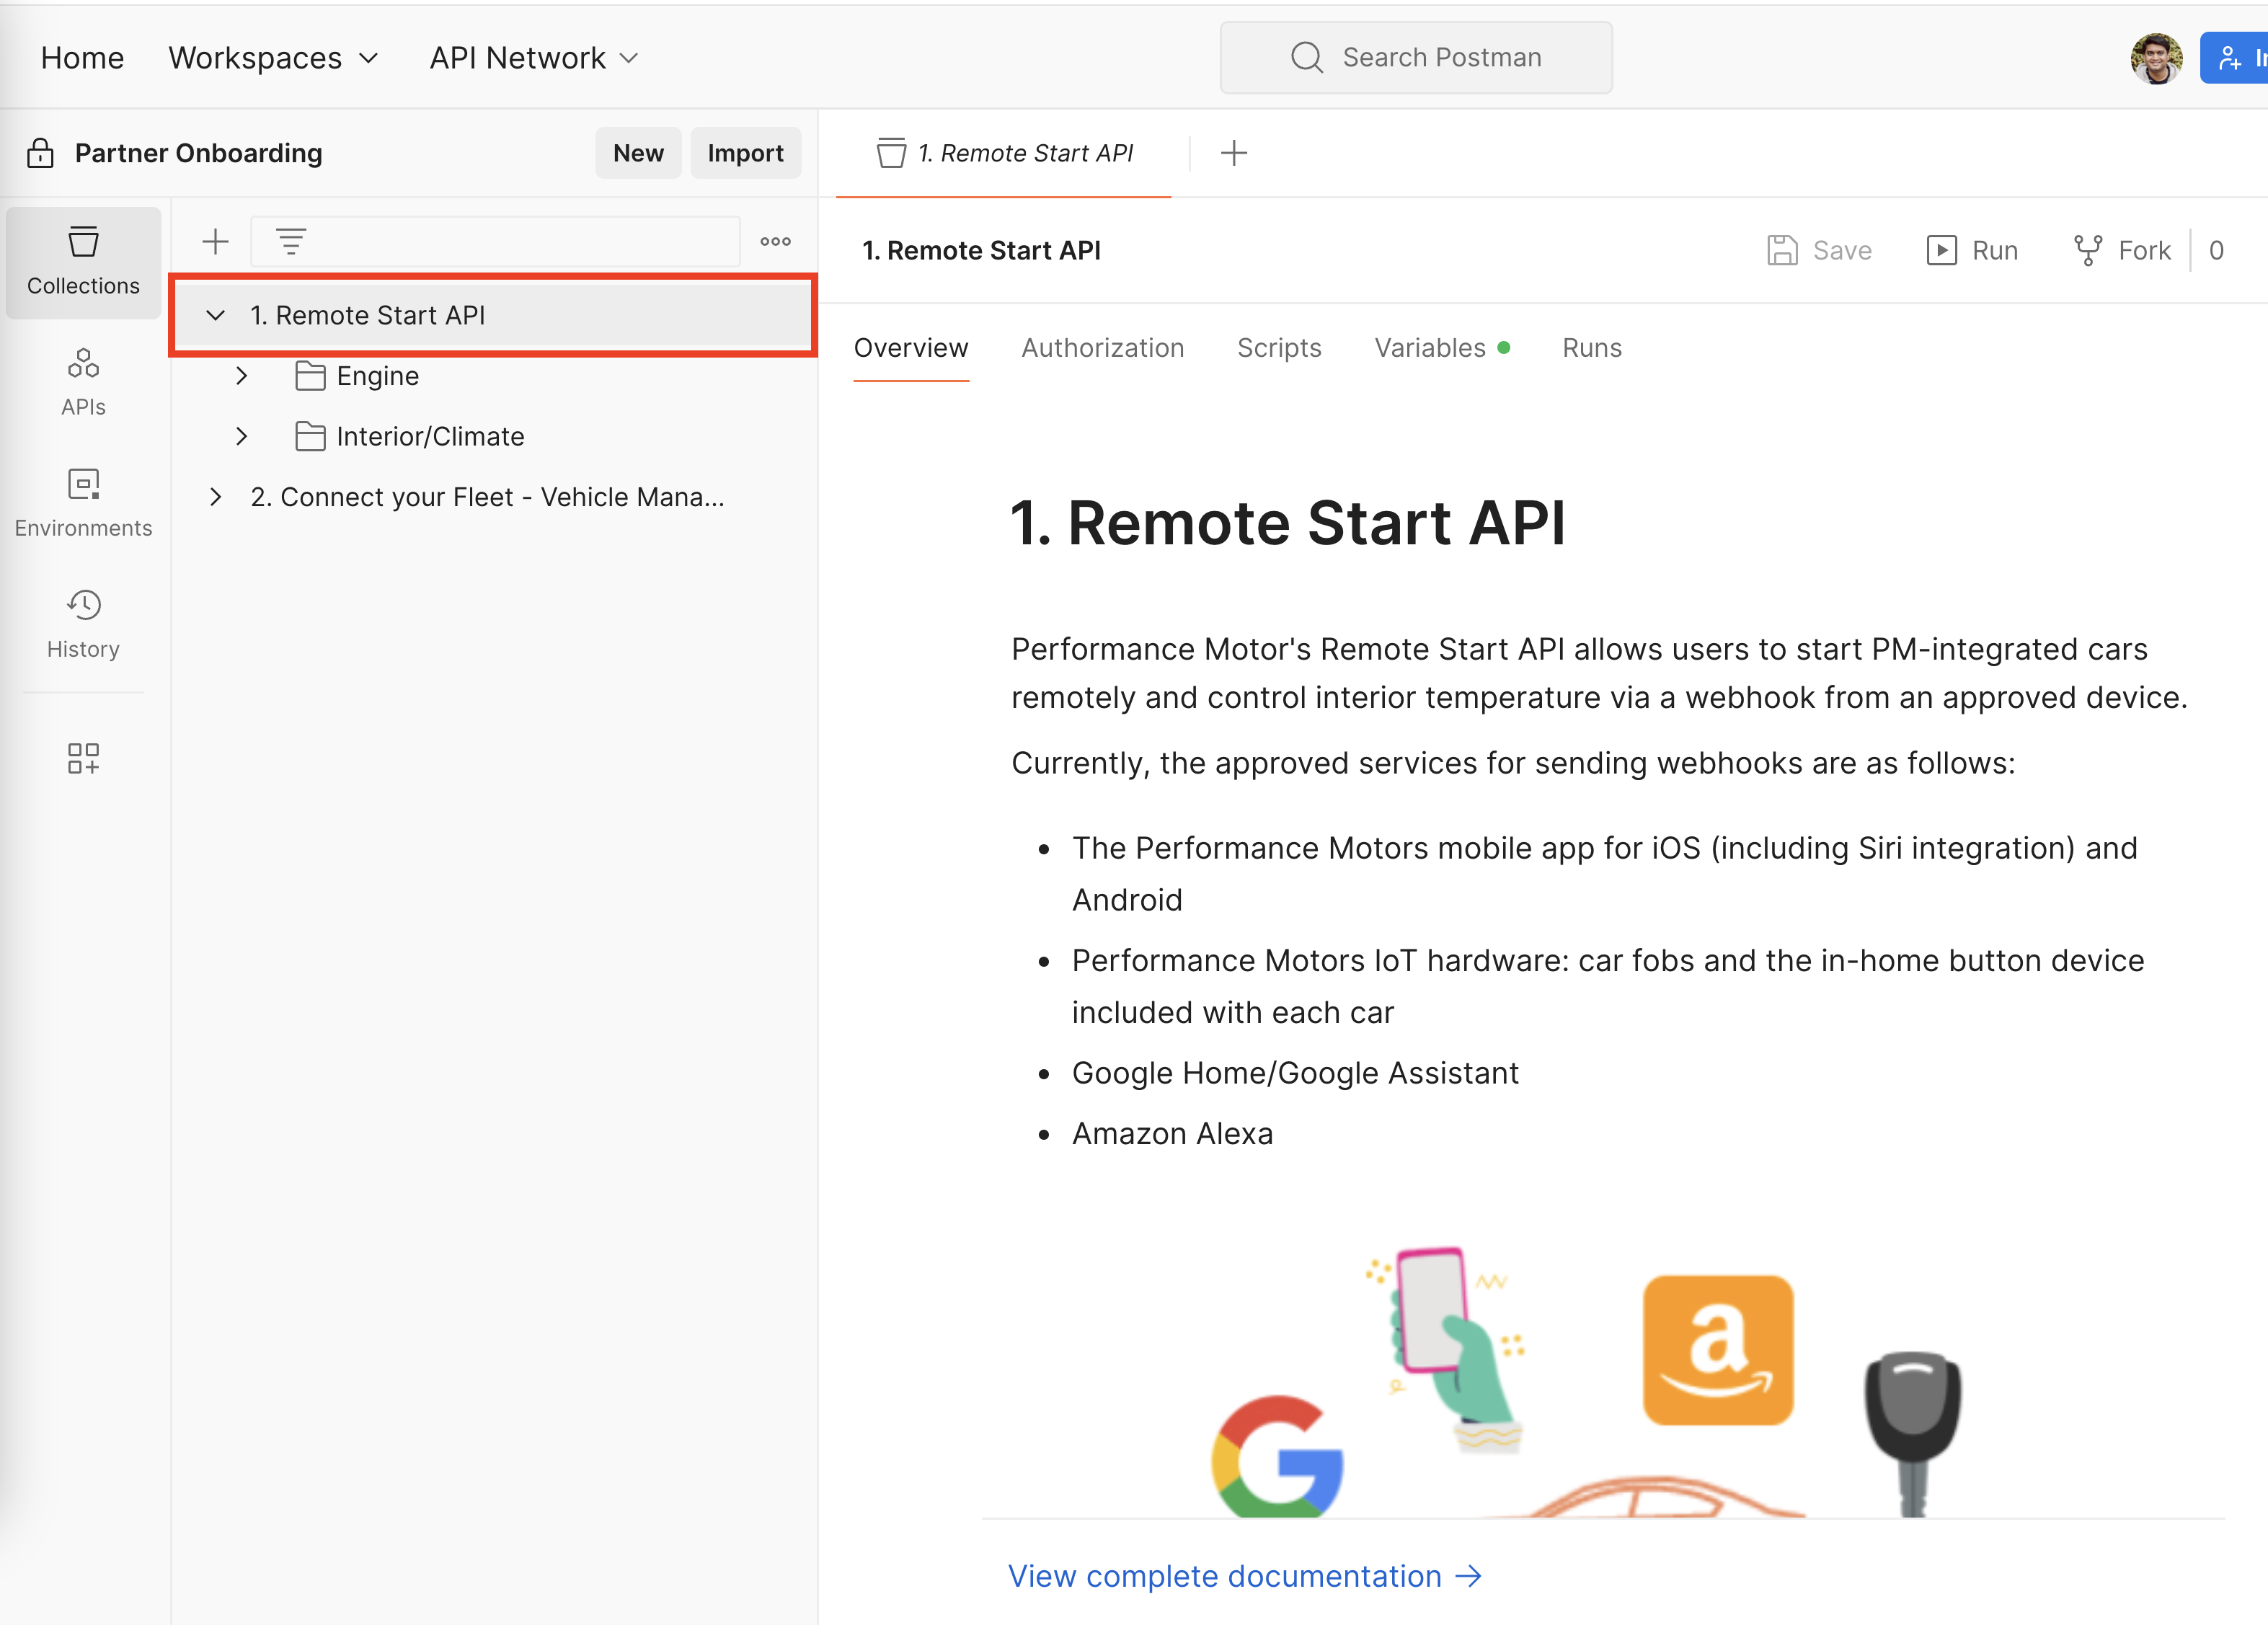Click the filter icon in collections search
The image size is (2268, 1625).
click(x=291, y=241)
